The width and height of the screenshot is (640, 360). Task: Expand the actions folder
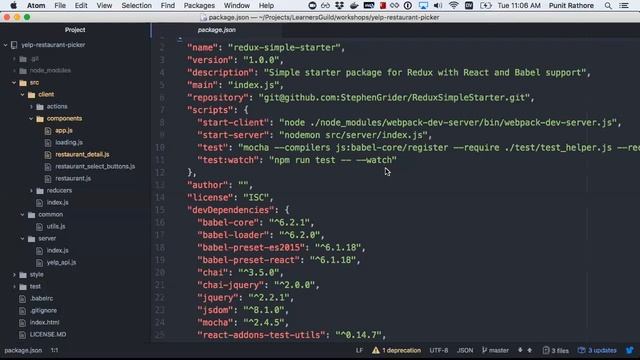(31, 107)
